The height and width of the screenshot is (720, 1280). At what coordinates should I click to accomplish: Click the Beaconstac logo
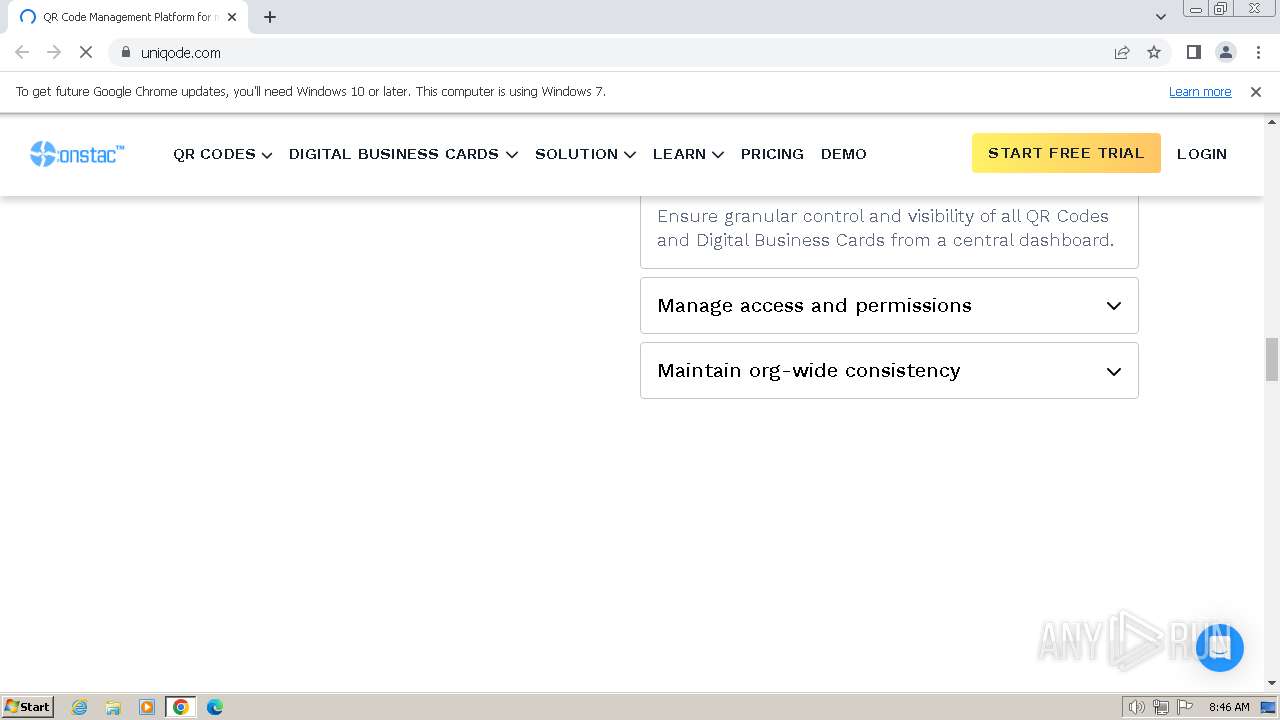[x=77, y=153]
